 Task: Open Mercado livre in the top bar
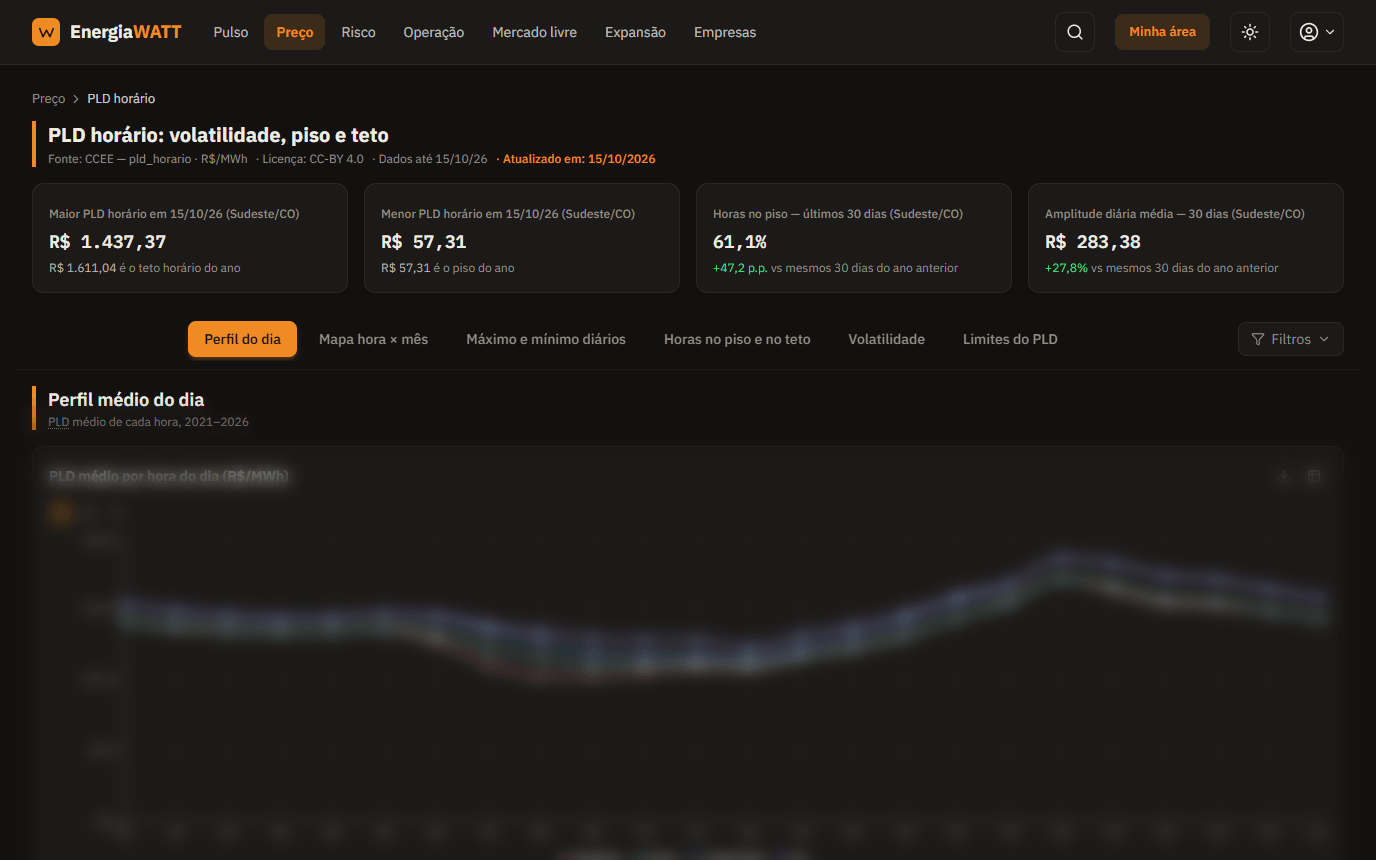535,32
